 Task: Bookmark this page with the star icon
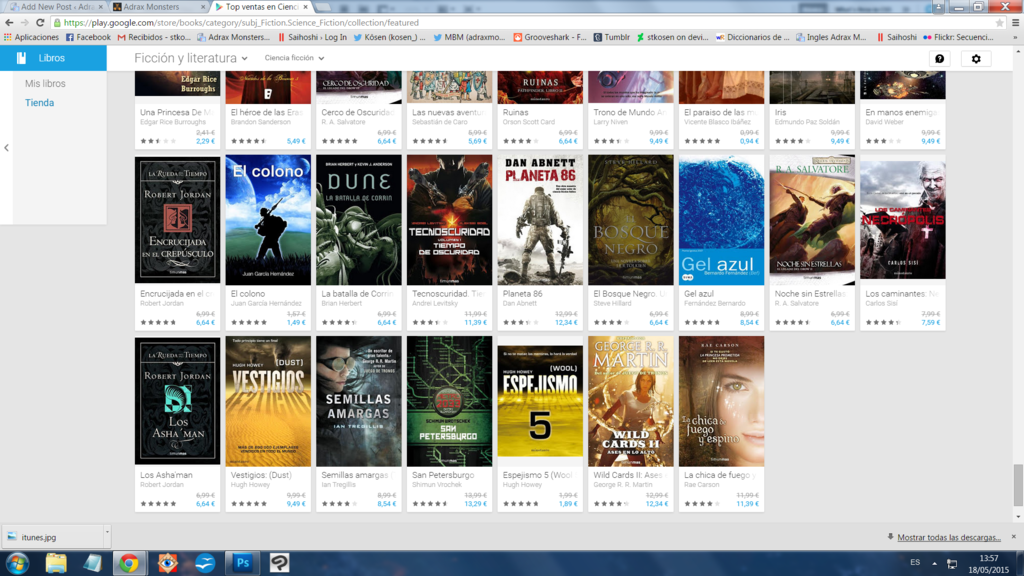pyautogui.click(x=999, y=23)
